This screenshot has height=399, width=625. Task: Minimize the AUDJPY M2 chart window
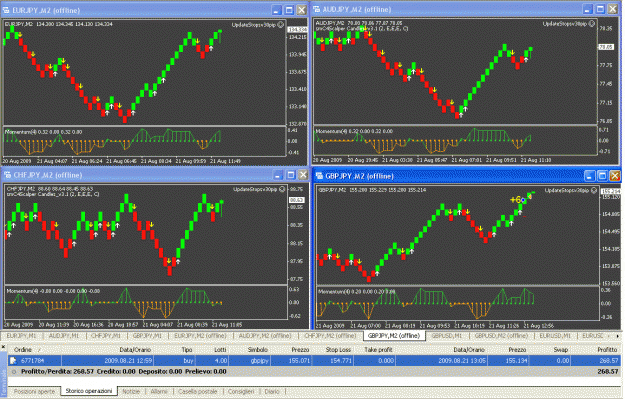(x=588, y=9)
